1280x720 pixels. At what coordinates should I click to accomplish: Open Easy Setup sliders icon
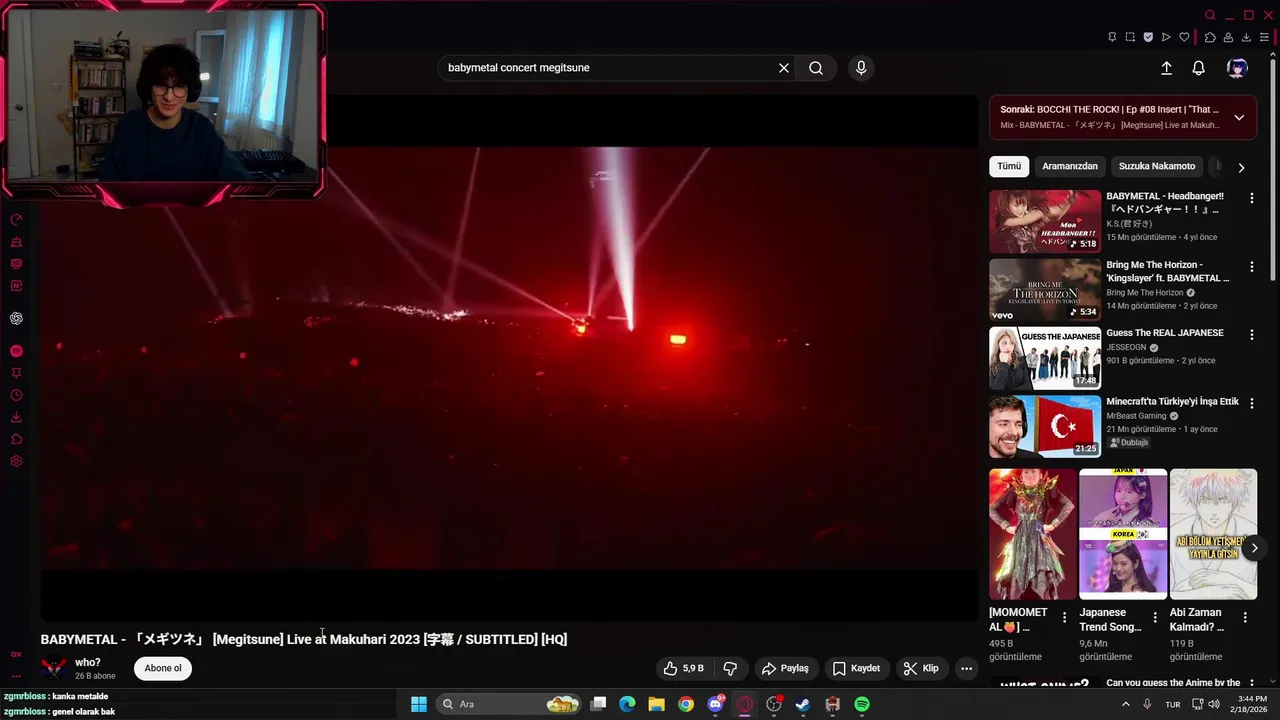point(1264,37)
